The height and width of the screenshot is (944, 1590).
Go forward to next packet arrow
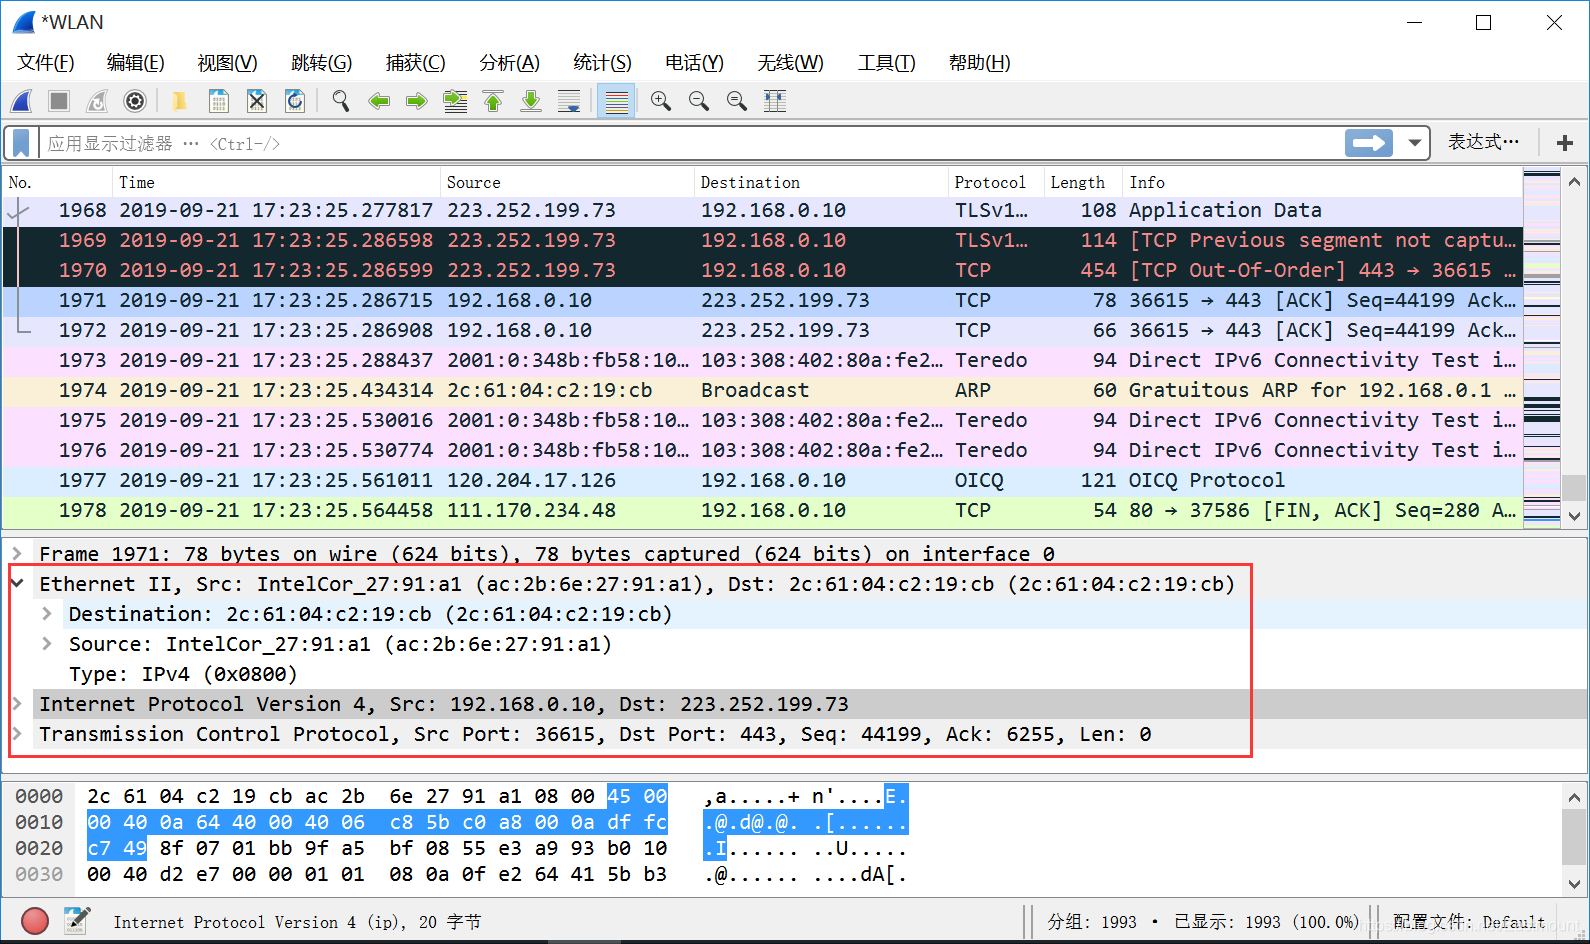click(417, 101)
